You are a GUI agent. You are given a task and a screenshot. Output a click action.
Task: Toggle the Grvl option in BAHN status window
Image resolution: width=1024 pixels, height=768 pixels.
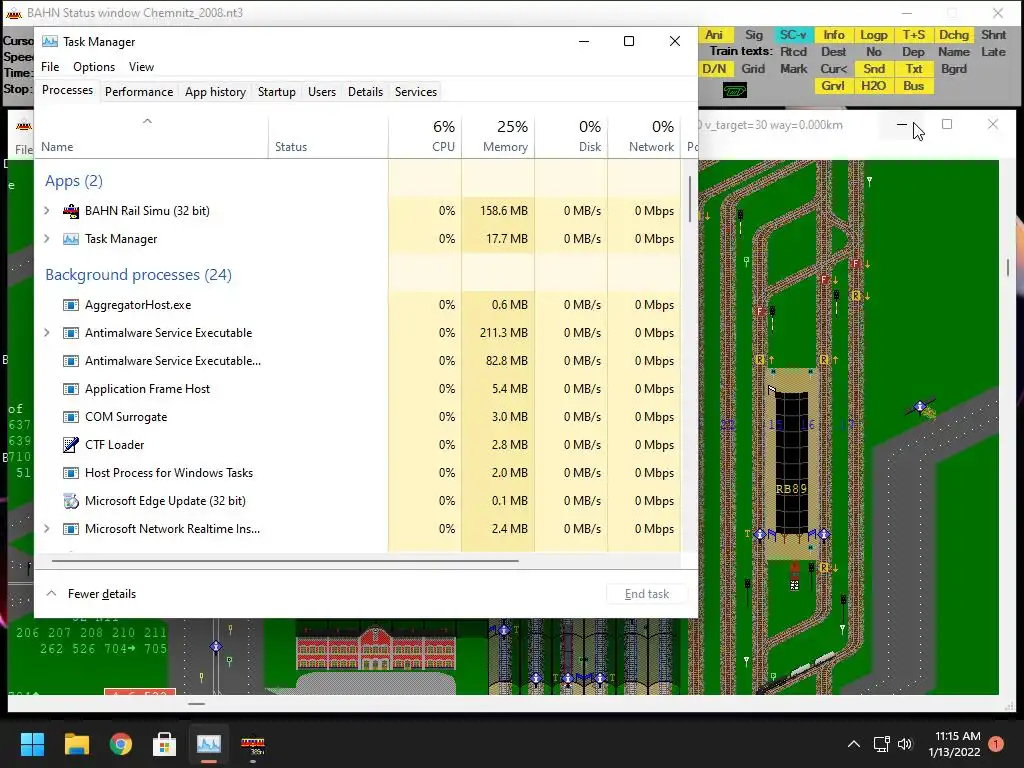tap(833, 86)
